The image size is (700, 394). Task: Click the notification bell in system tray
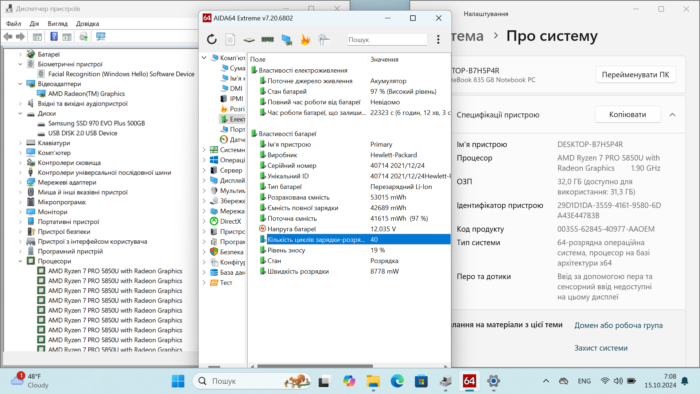(x=685, y=381)
